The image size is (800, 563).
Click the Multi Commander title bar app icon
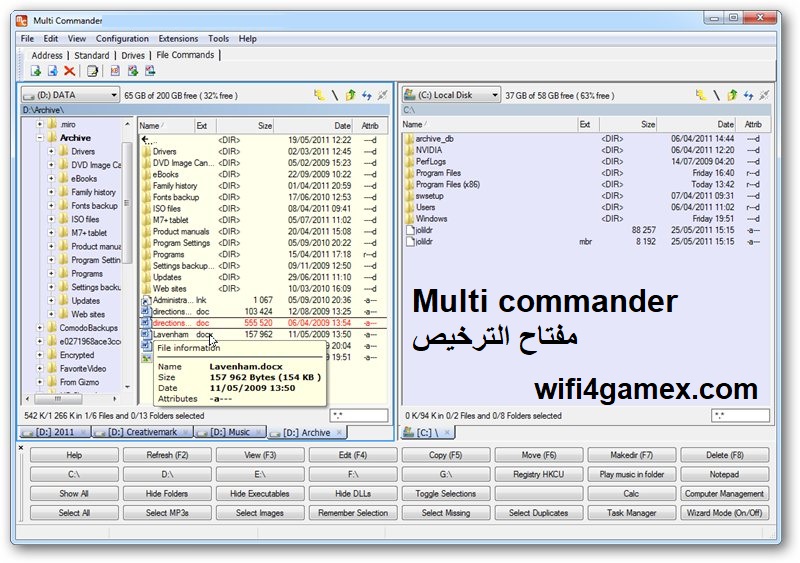21,20
